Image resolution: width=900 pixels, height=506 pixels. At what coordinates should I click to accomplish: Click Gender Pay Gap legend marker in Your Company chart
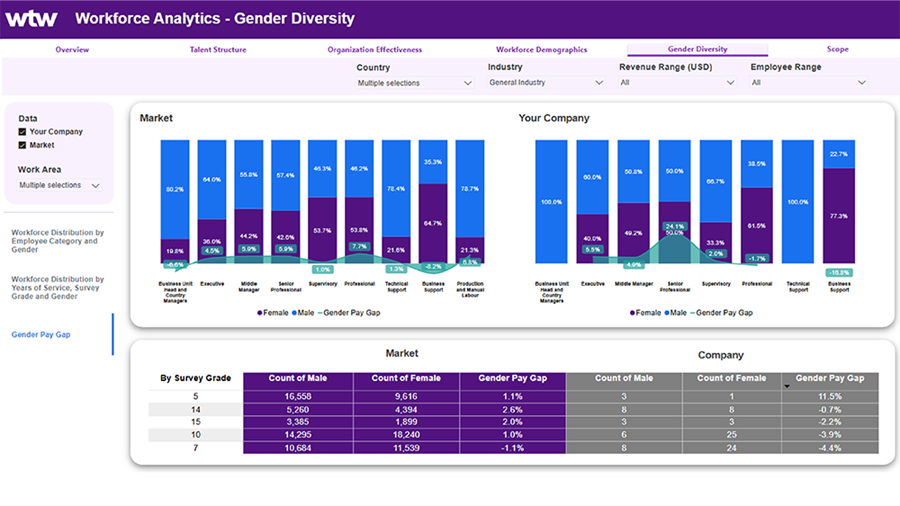(x=701, y=313)
